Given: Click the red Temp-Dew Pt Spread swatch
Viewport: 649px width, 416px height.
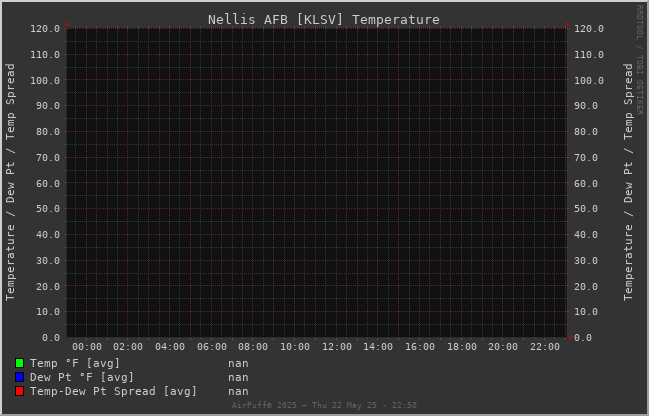Looking at the screenshot, I should pos(19,391).
